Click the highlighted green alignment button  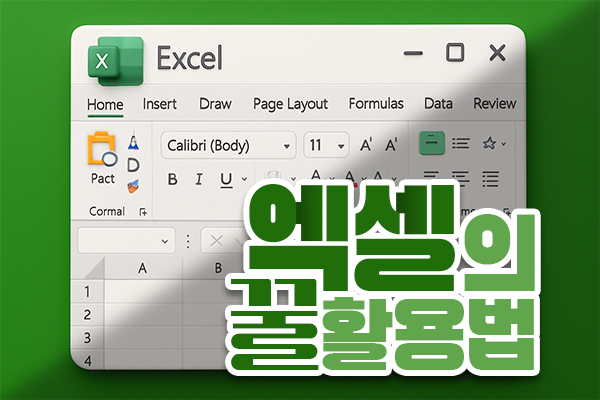pos(432,143)
